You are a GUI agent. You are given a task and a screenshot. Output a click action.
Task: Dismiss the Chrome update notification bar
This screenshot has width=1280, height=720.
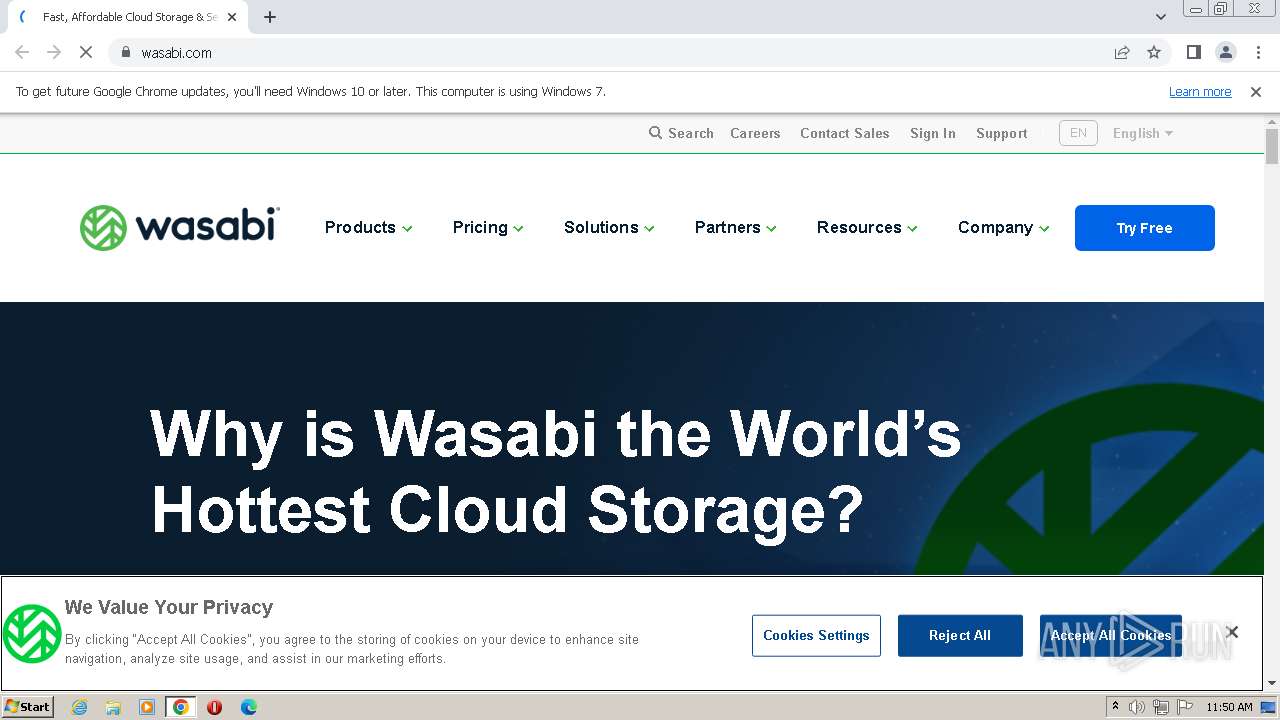click(1256, 91)
